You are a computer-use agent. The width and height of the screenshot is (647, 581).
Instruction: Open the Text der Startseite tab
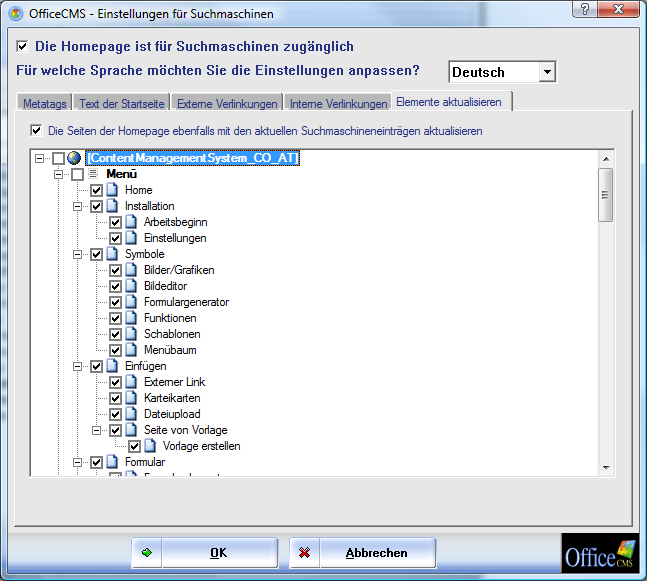122,103
